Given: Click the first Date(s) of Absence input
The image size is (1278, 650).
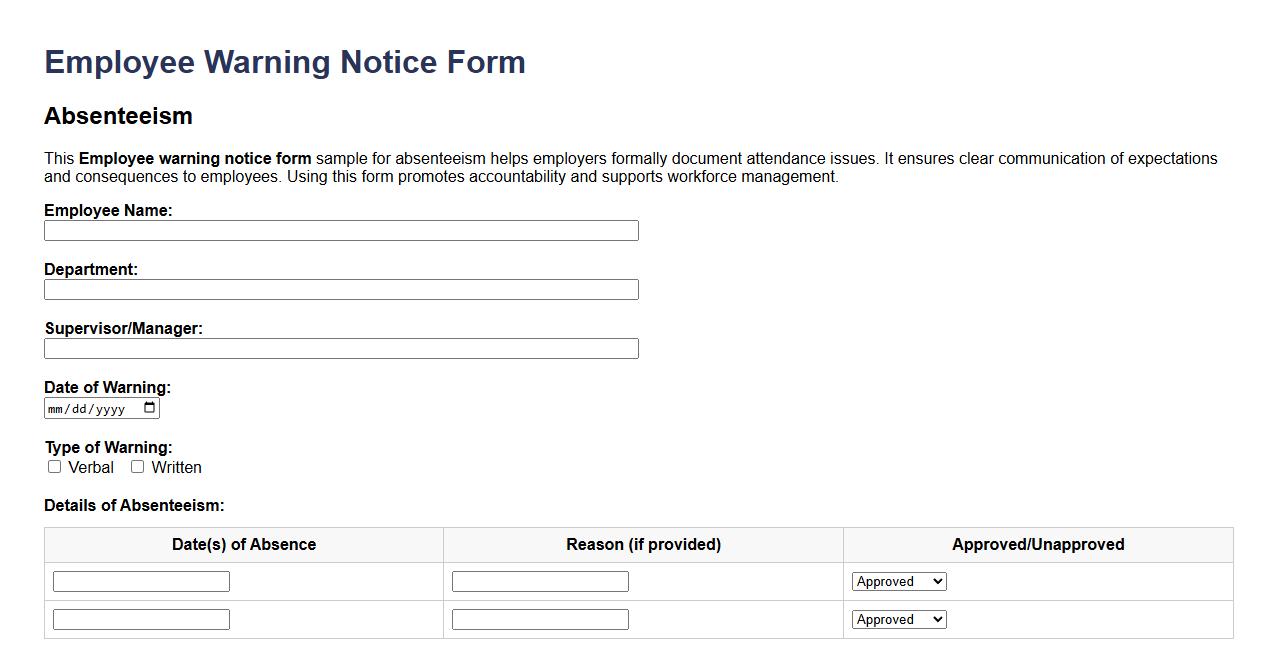Looking at the screenshot, I should 140,581.
